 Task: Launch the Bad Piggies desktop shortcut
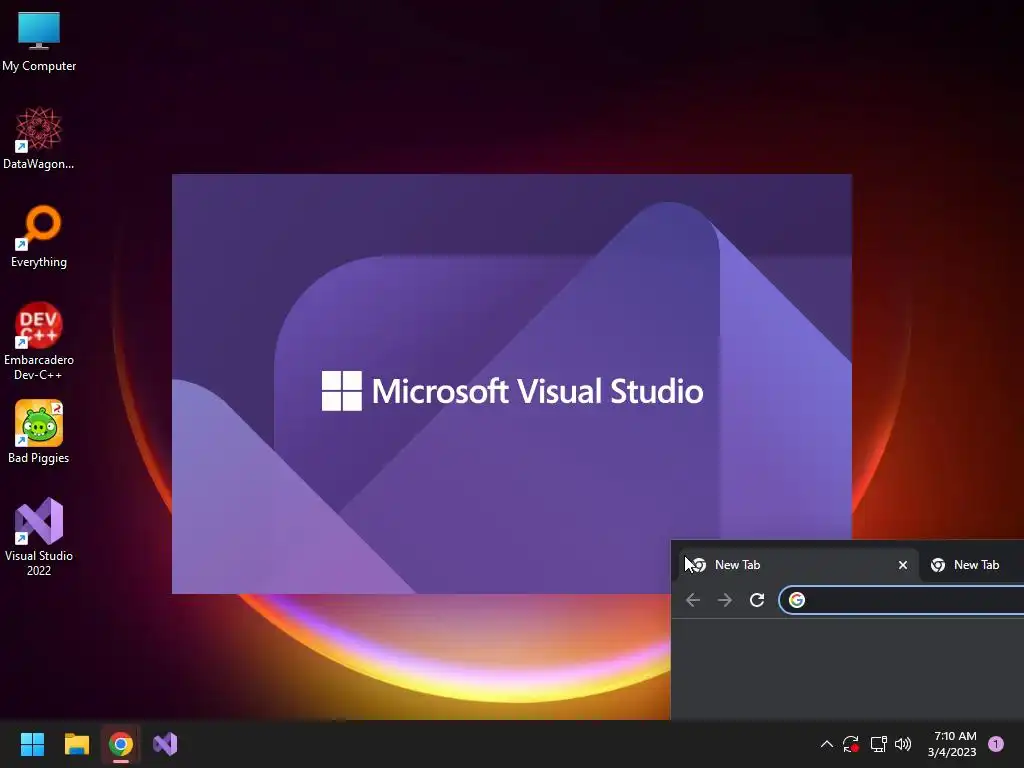click(39, 432)
